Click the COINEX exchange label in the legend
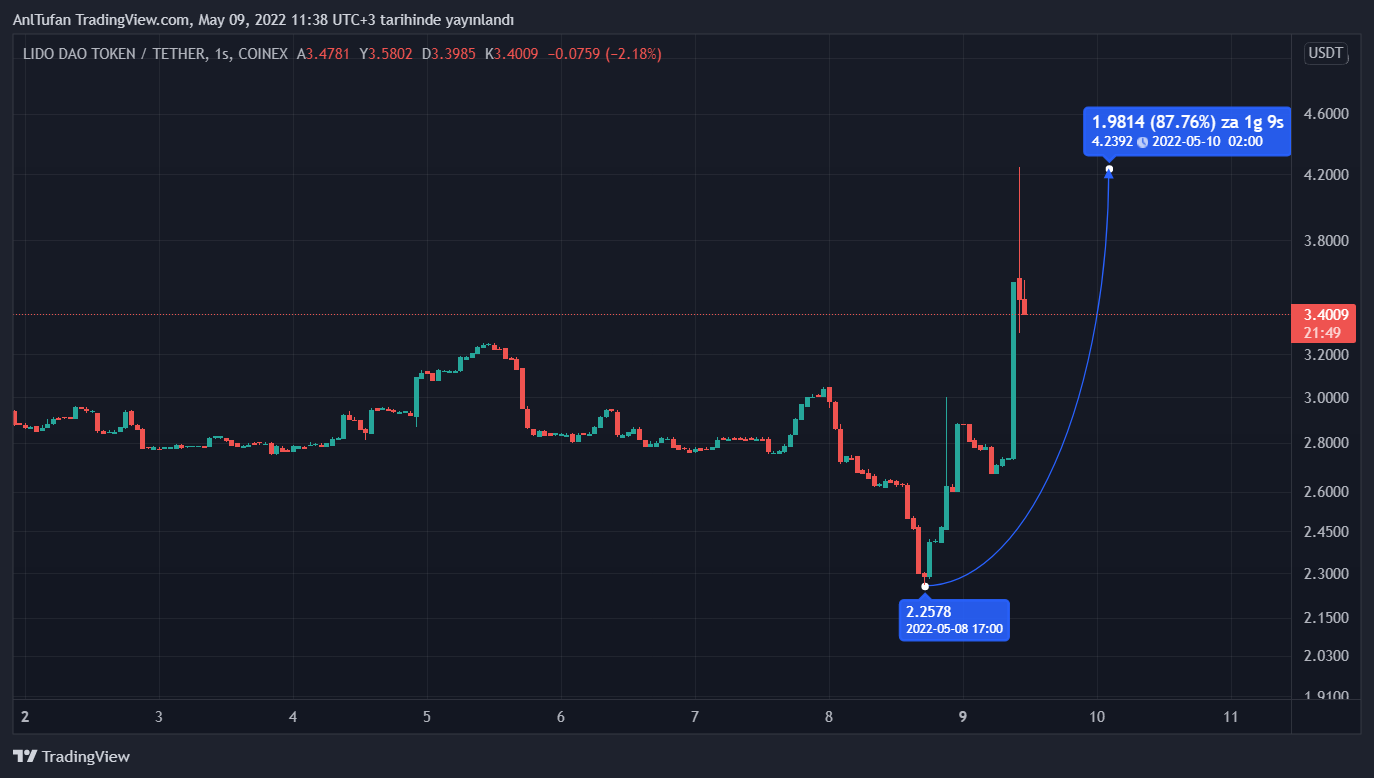This screenshot has width=1374, height=778. click(262, 54)
